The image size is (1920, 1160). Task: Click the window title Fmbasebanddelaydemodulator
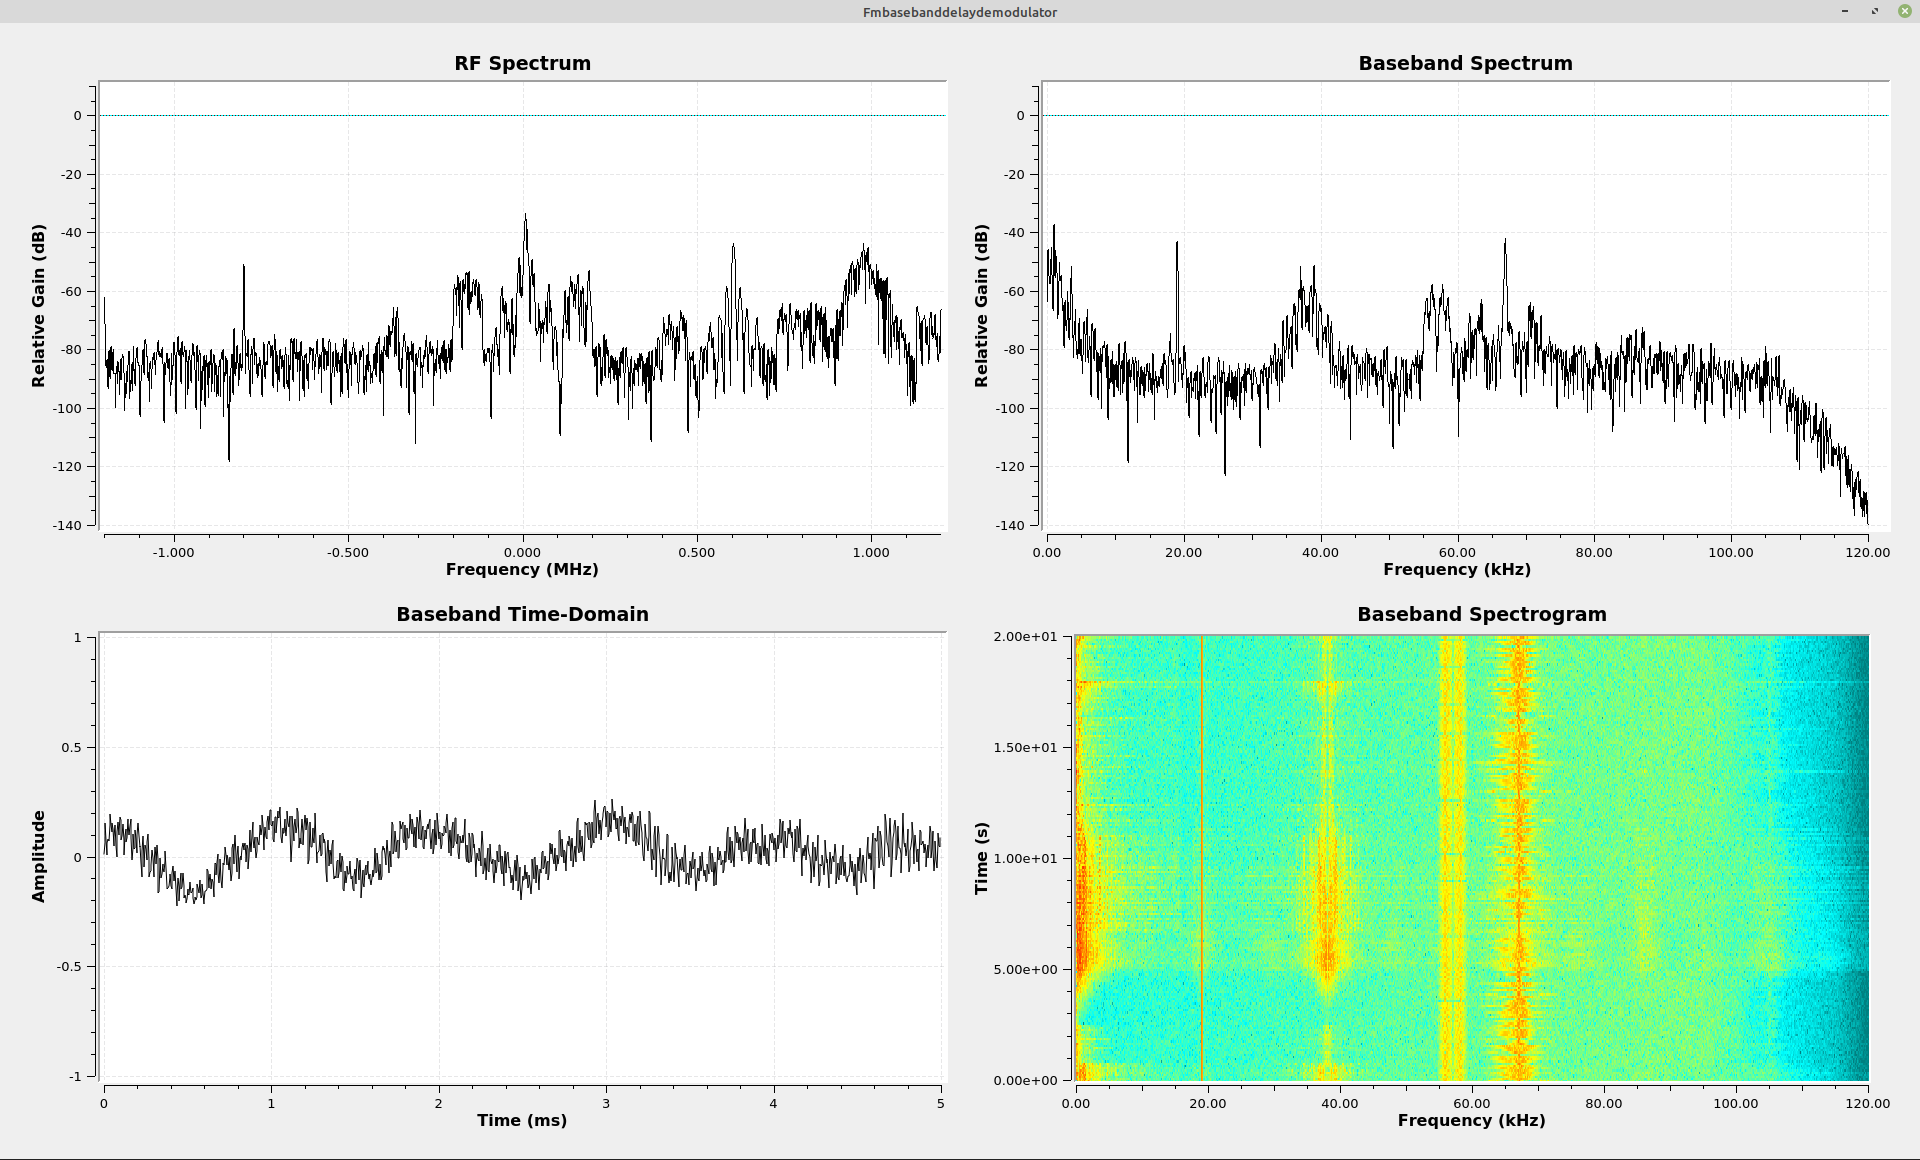[960, 12]
